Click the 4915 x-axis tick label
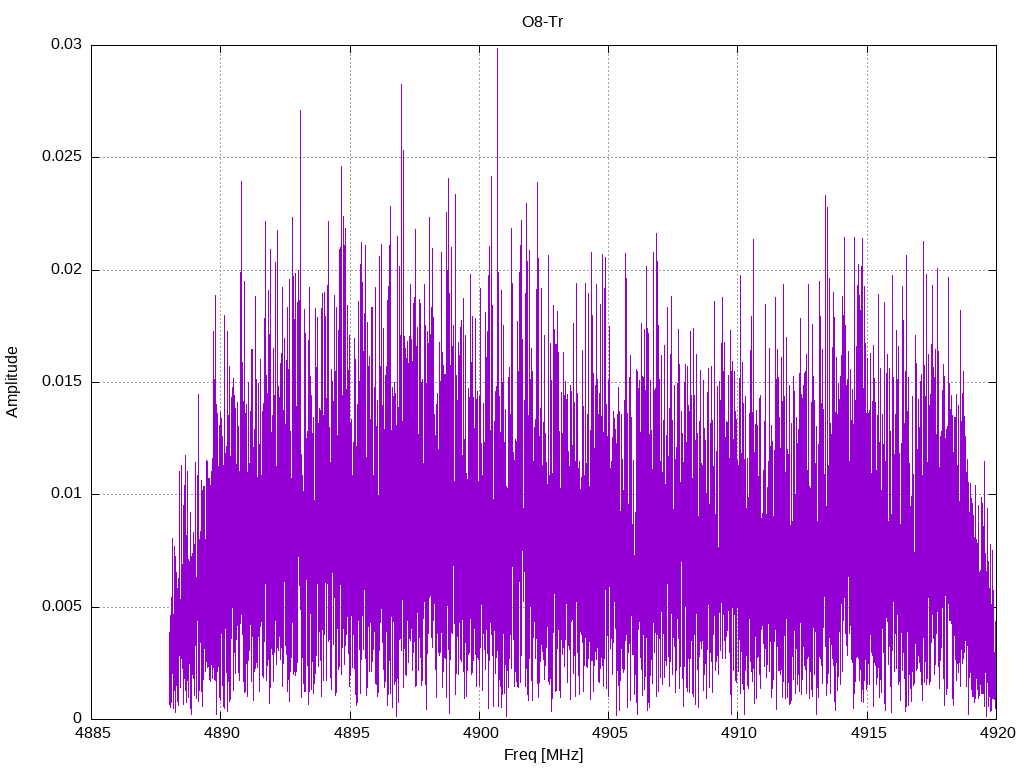 pos(868,733)
